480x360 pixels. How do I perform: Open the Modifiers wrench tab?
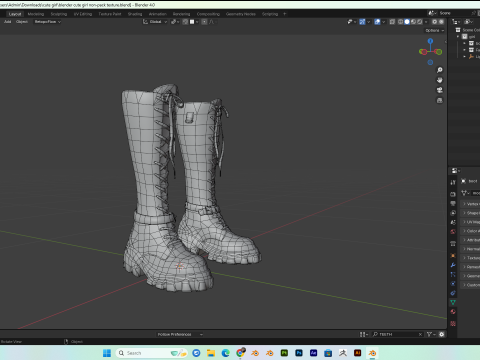pos(453,265)
